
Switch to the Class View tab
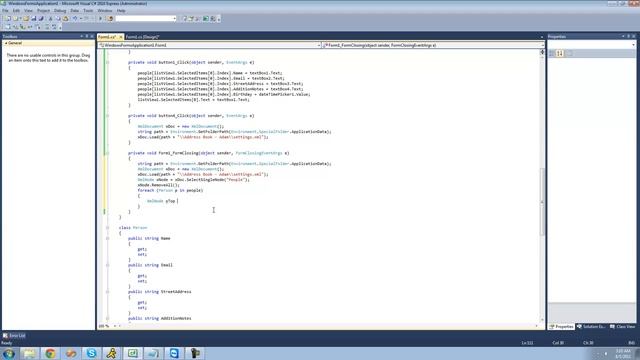(622, 327)
